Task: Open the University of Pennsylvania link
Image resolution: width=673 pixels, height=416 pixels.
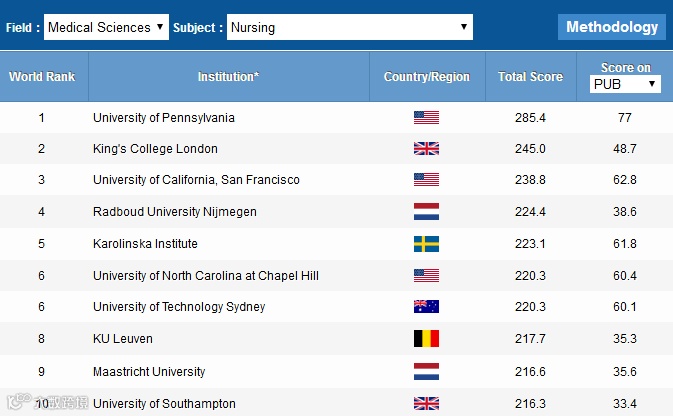Action: tap(164, 118)
